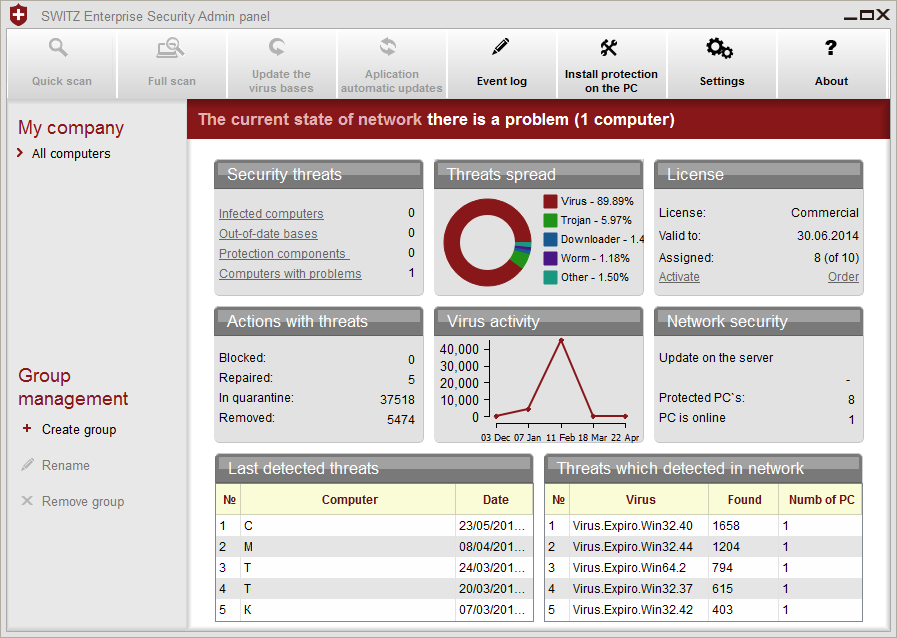Open the Event log pencil icon
Screen dimensions: 897x638
click(501, 47)
